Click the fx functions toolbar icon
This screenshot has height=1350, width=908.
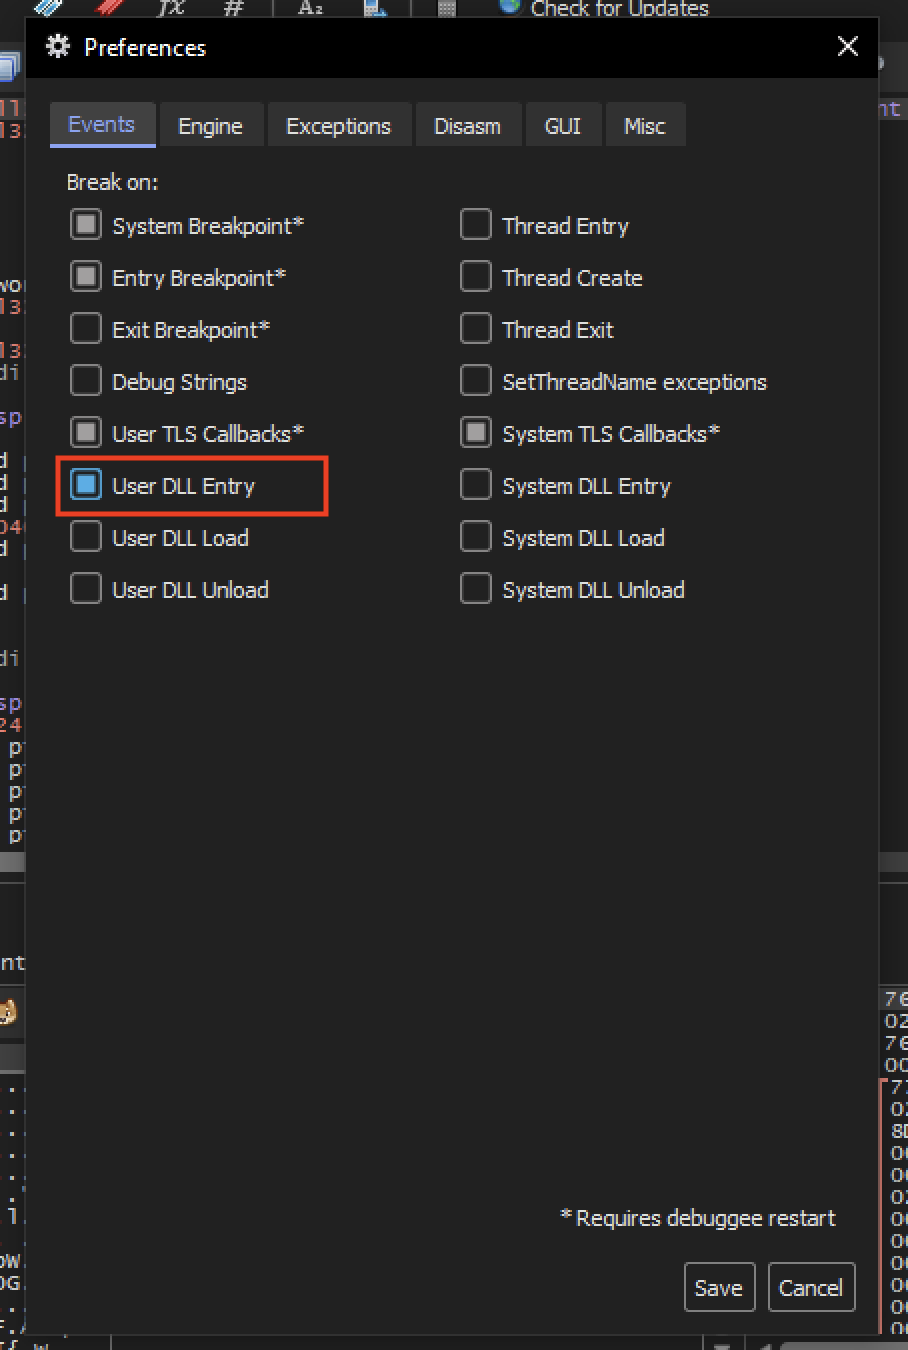[171, 8]
